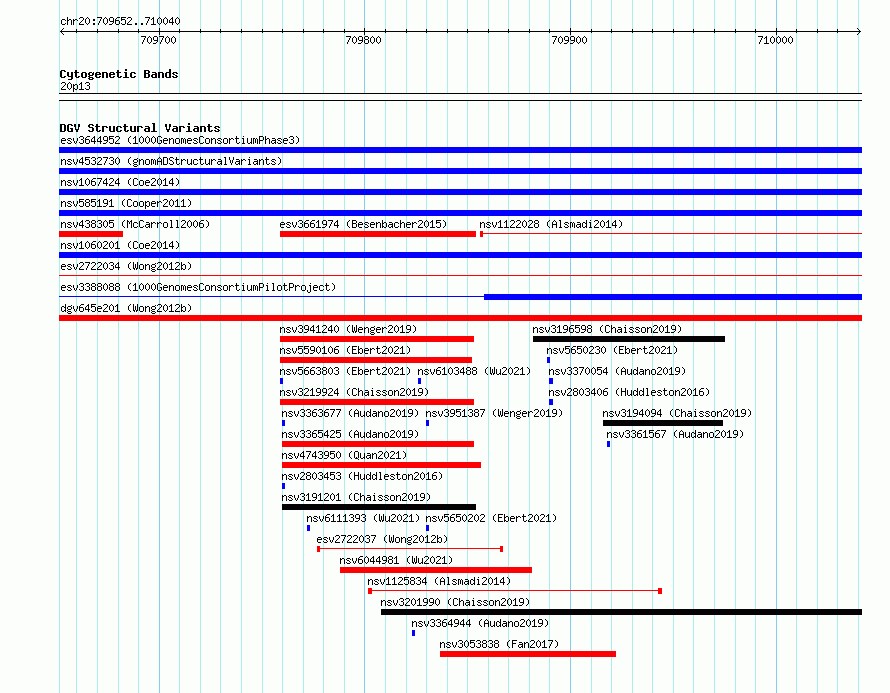Click the DGV Structural Variants track title
Viewport: 890px width, 693px height.
point(140,128)
